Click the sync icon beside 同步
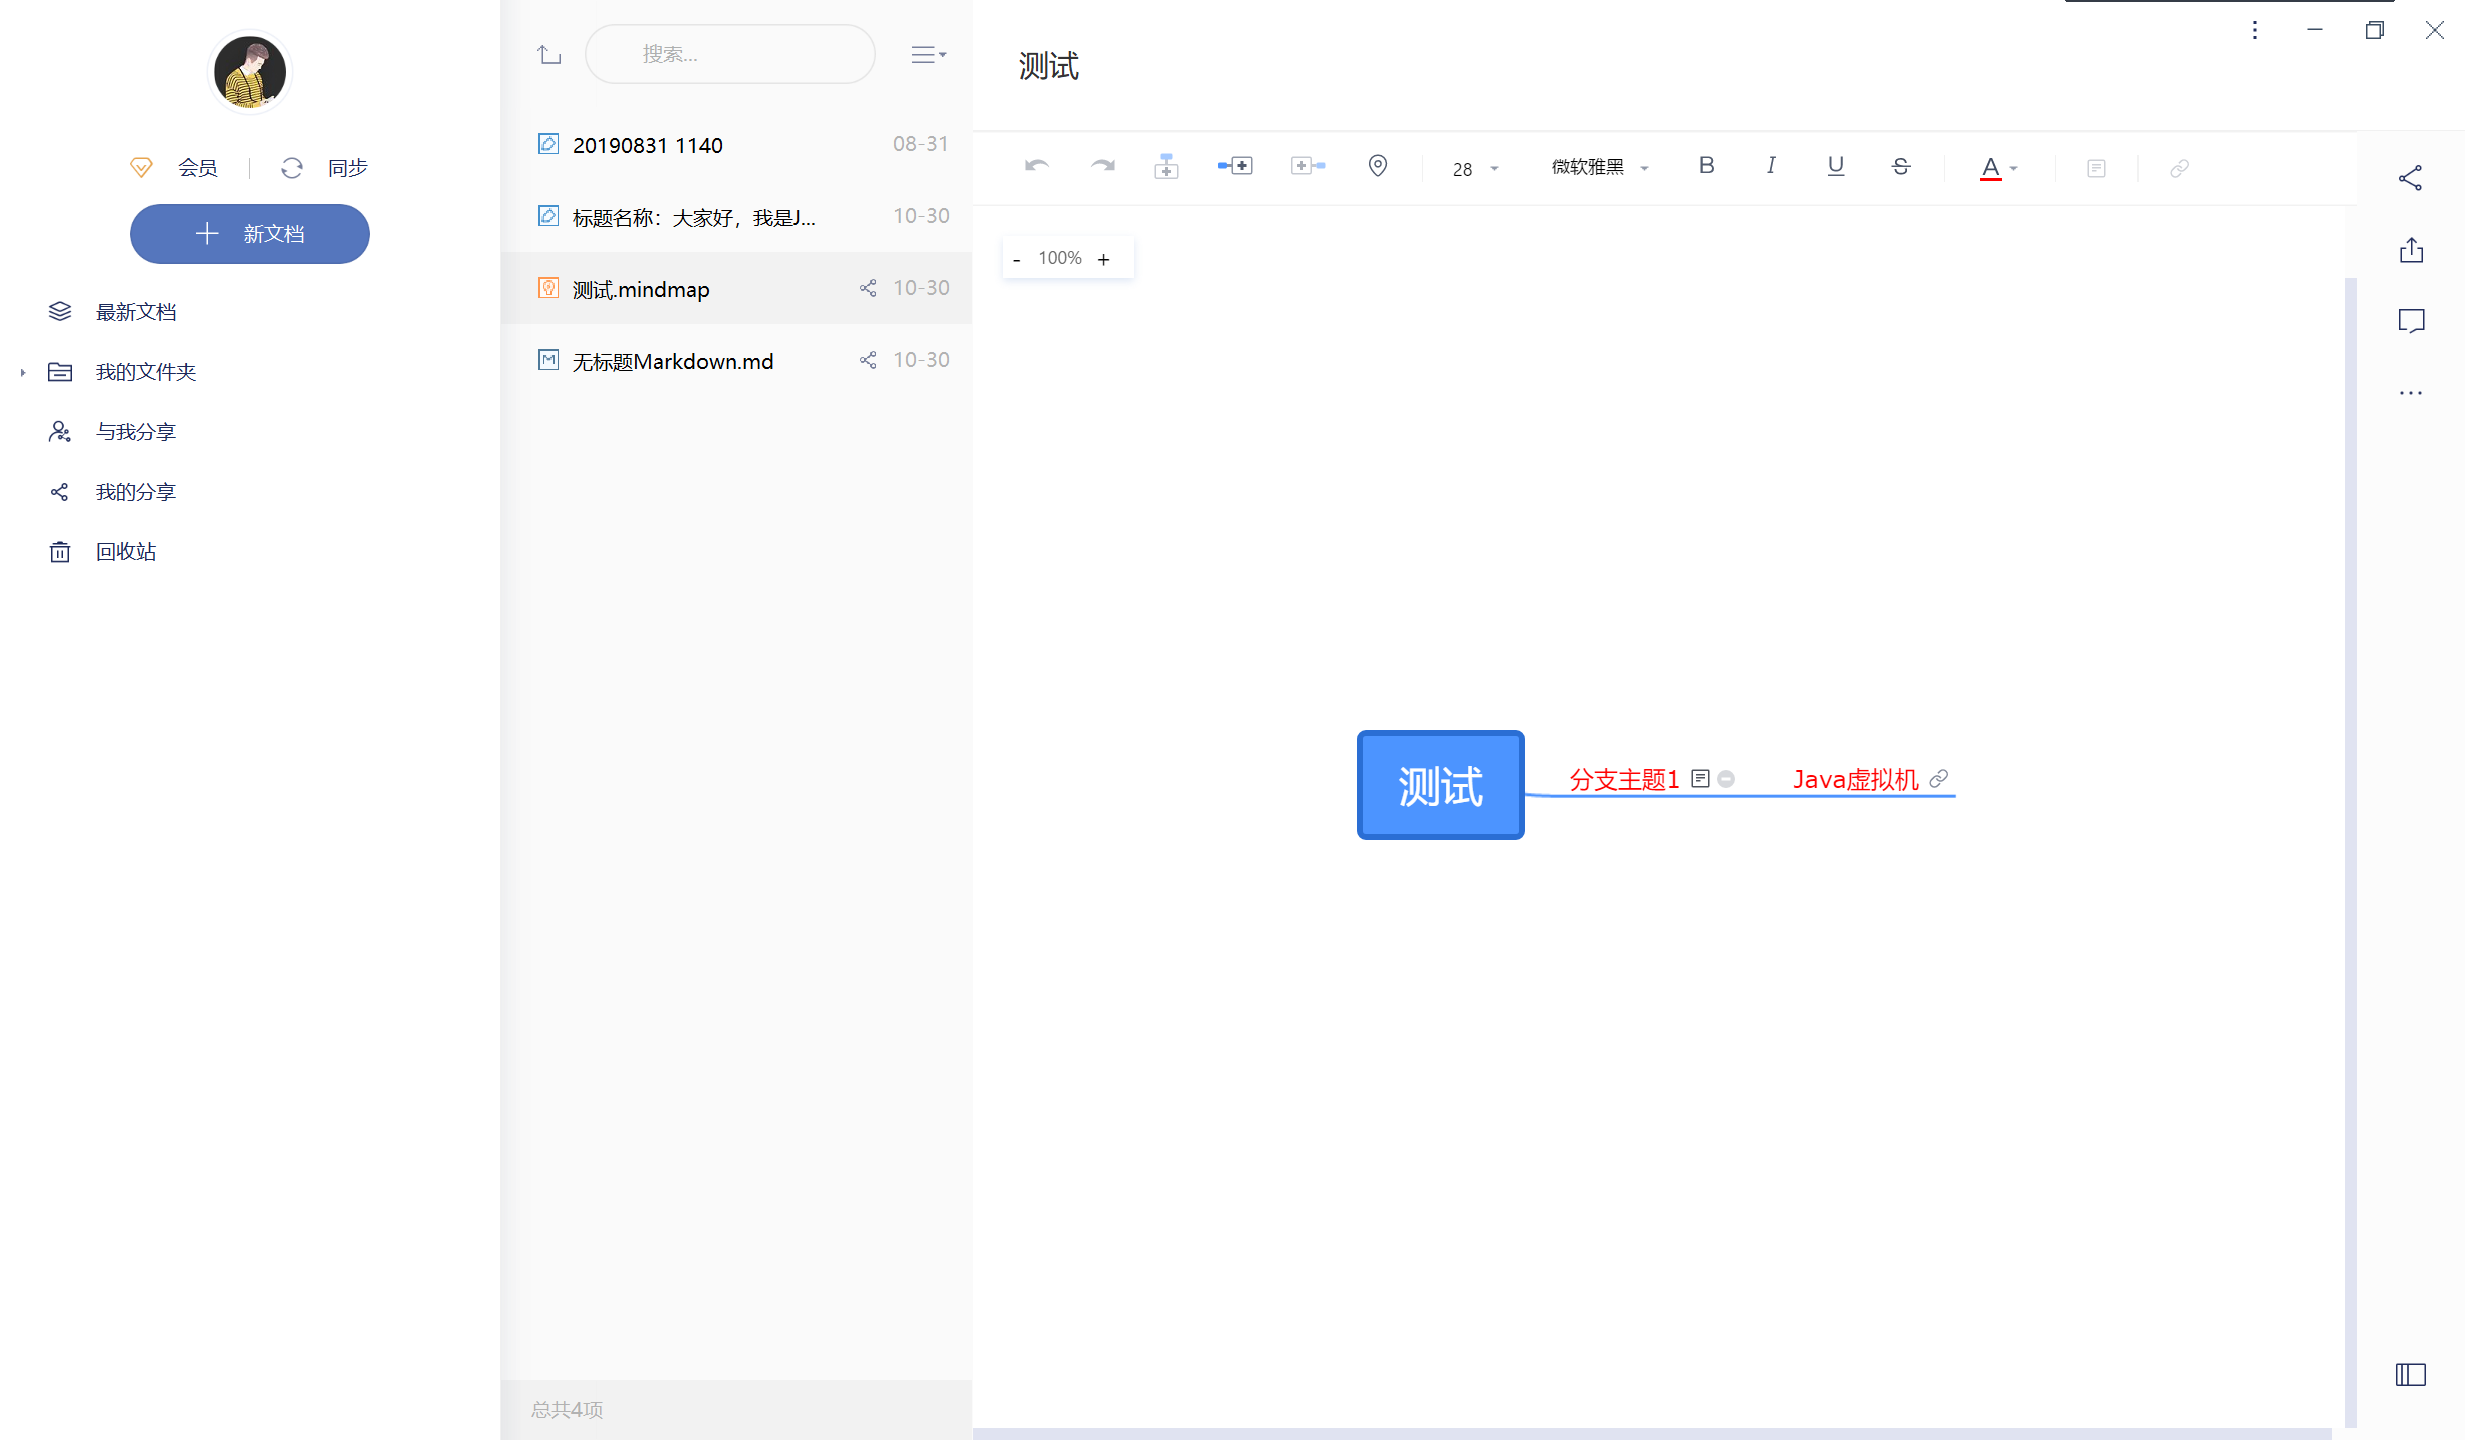 pos(291,167)
